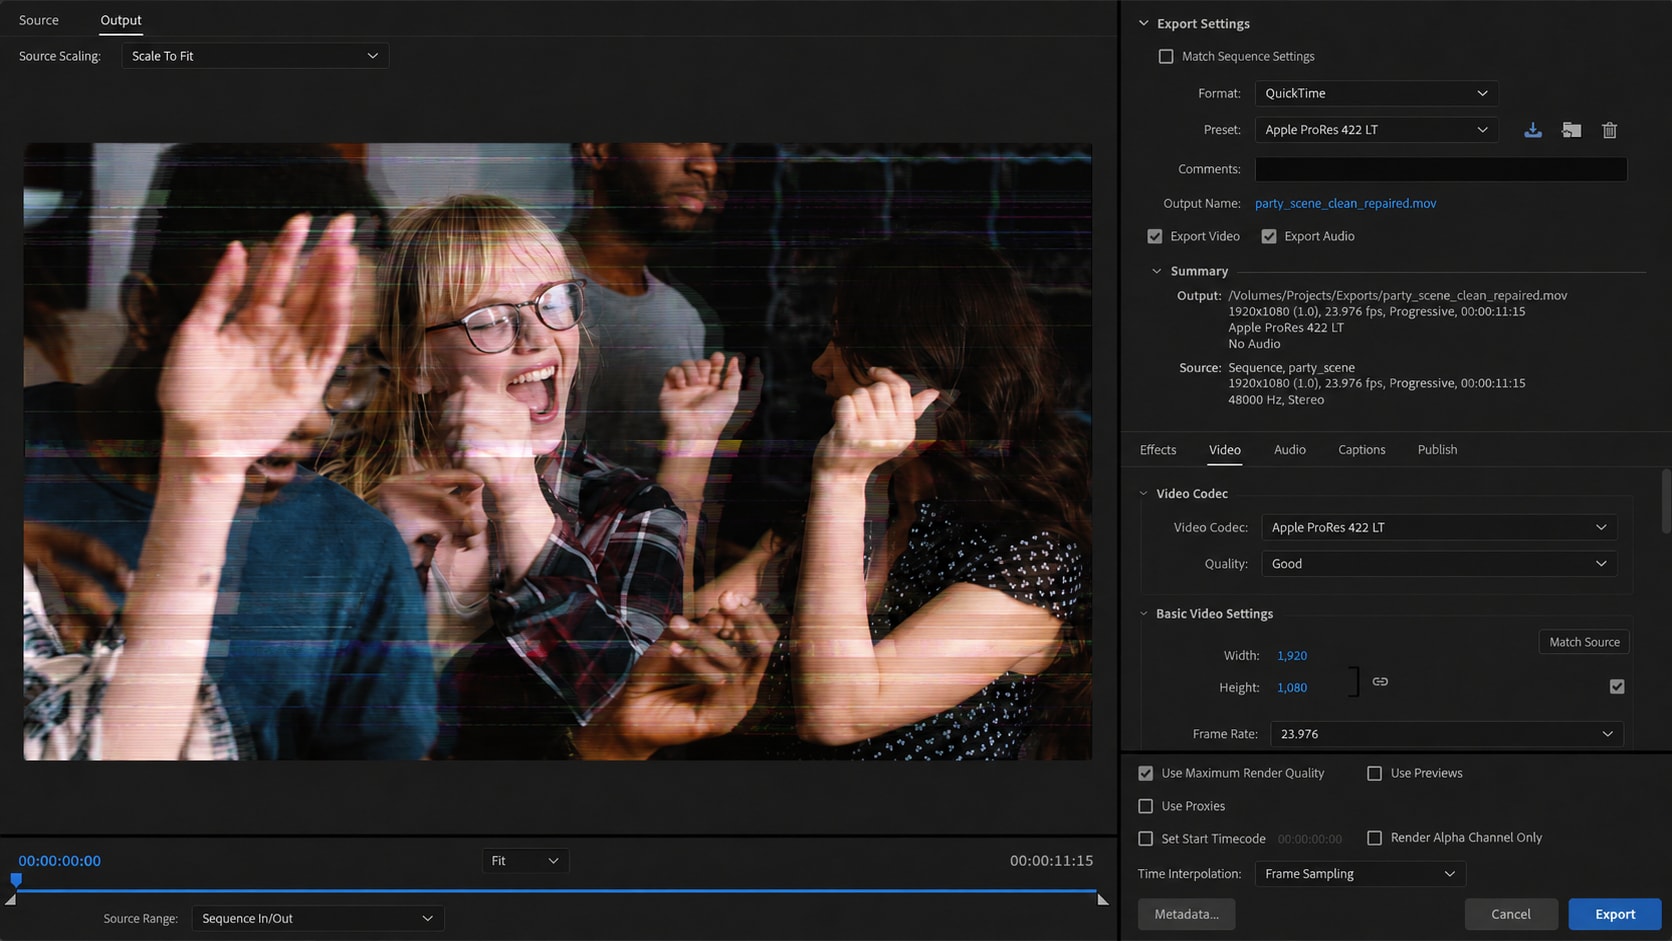The height and width of the screenshot is (941, 1672).
Task: Open the Source Range dropdown
Action: tap(317, 918)
